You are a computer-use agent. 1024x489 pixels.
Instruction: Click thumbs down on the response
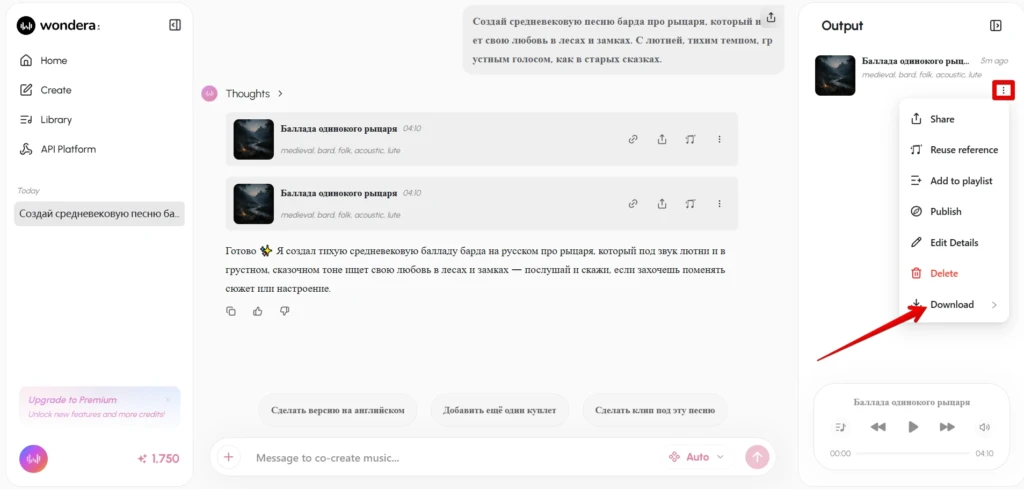(x=284, y=311)
